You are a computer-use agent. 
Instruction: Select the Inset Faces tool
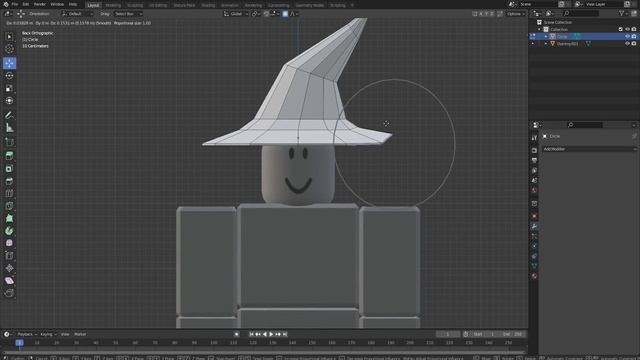[x=9, y=168]
